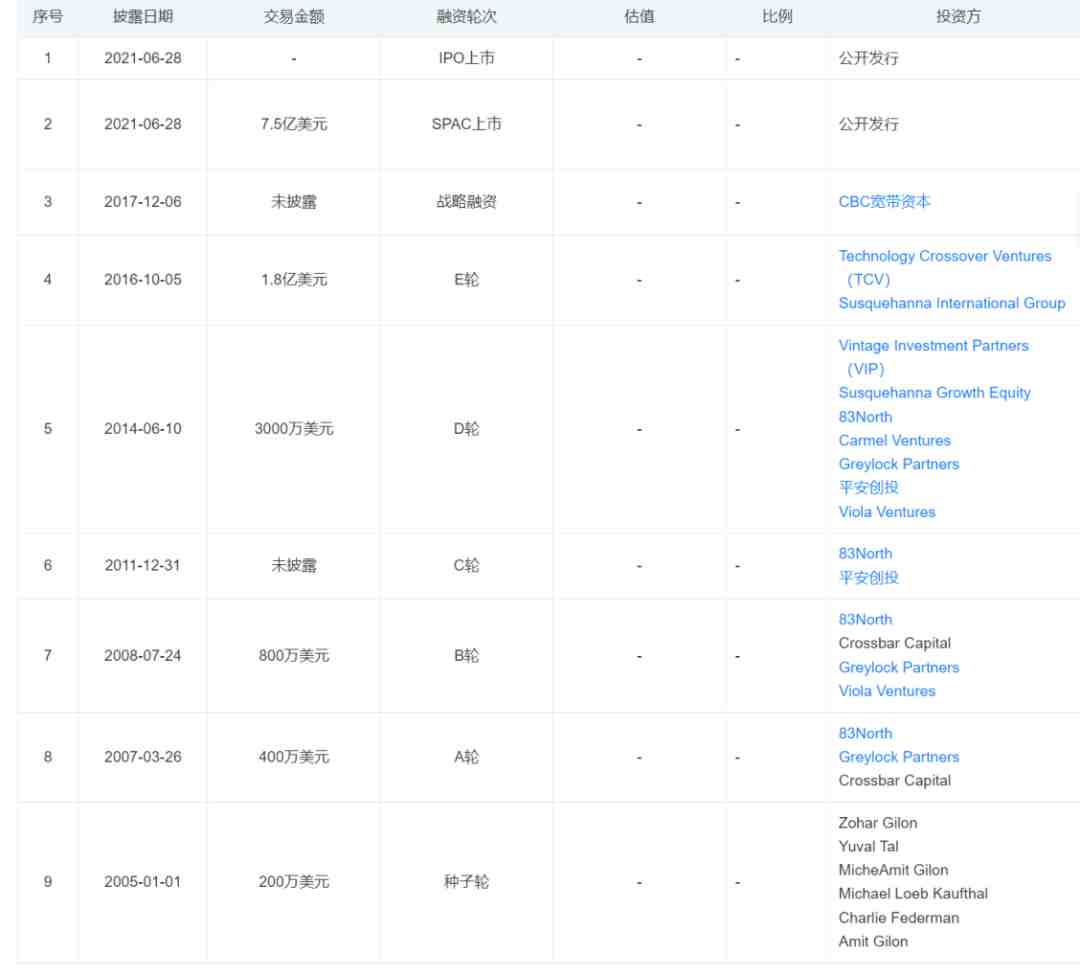
Task: Select the A轮 round cell
Action: pyautogui.click(x=466, y=757)
